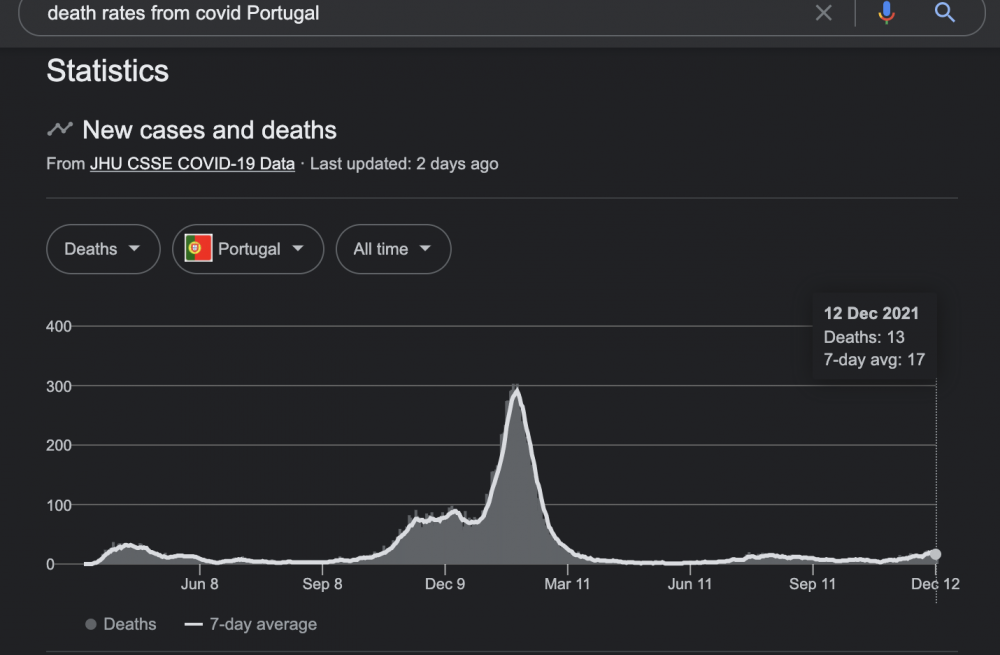Screen dimensions: 1000x655
Task: Select the Dec 12 data point on the chart
Action: [935, 554]
